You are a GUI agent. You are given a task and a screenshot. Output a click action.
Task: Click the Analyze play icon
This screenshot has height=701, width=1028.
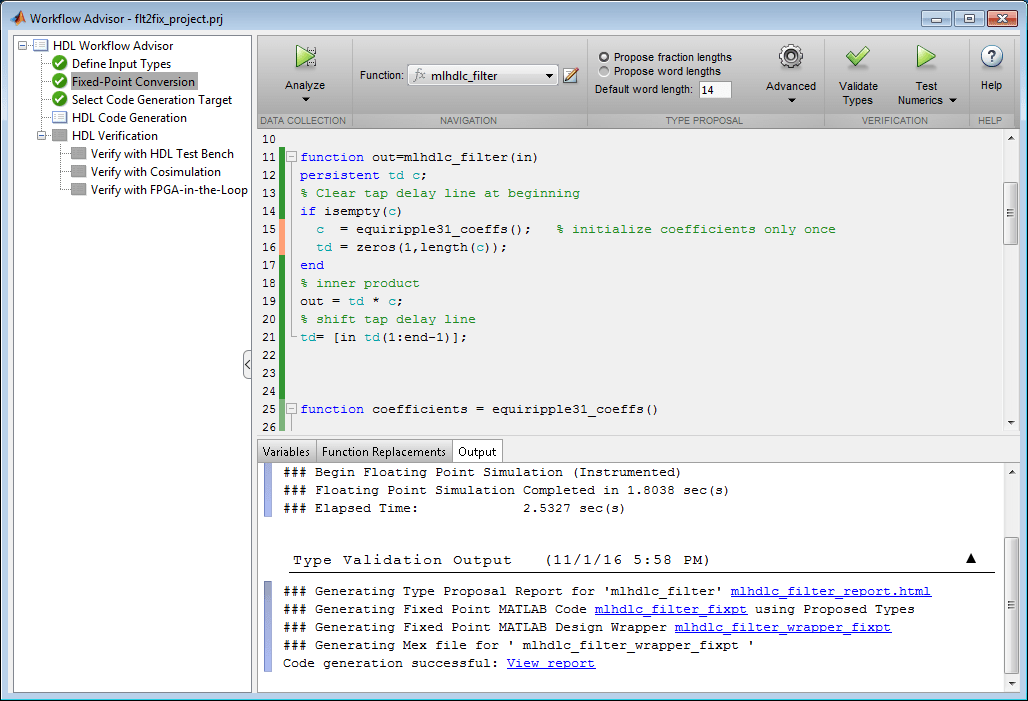point(305,57)
